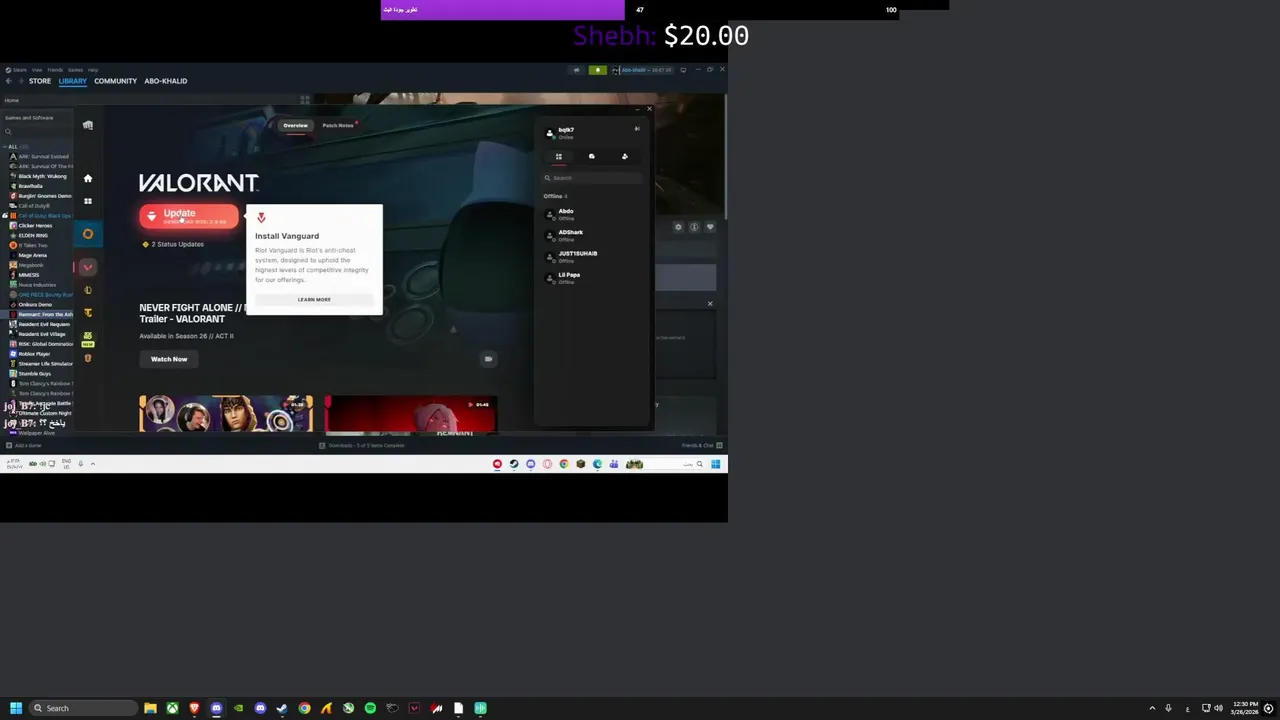Open the Steam library collections grid icon
Screen dimensions: 1280x720
[x=305, y=100]
